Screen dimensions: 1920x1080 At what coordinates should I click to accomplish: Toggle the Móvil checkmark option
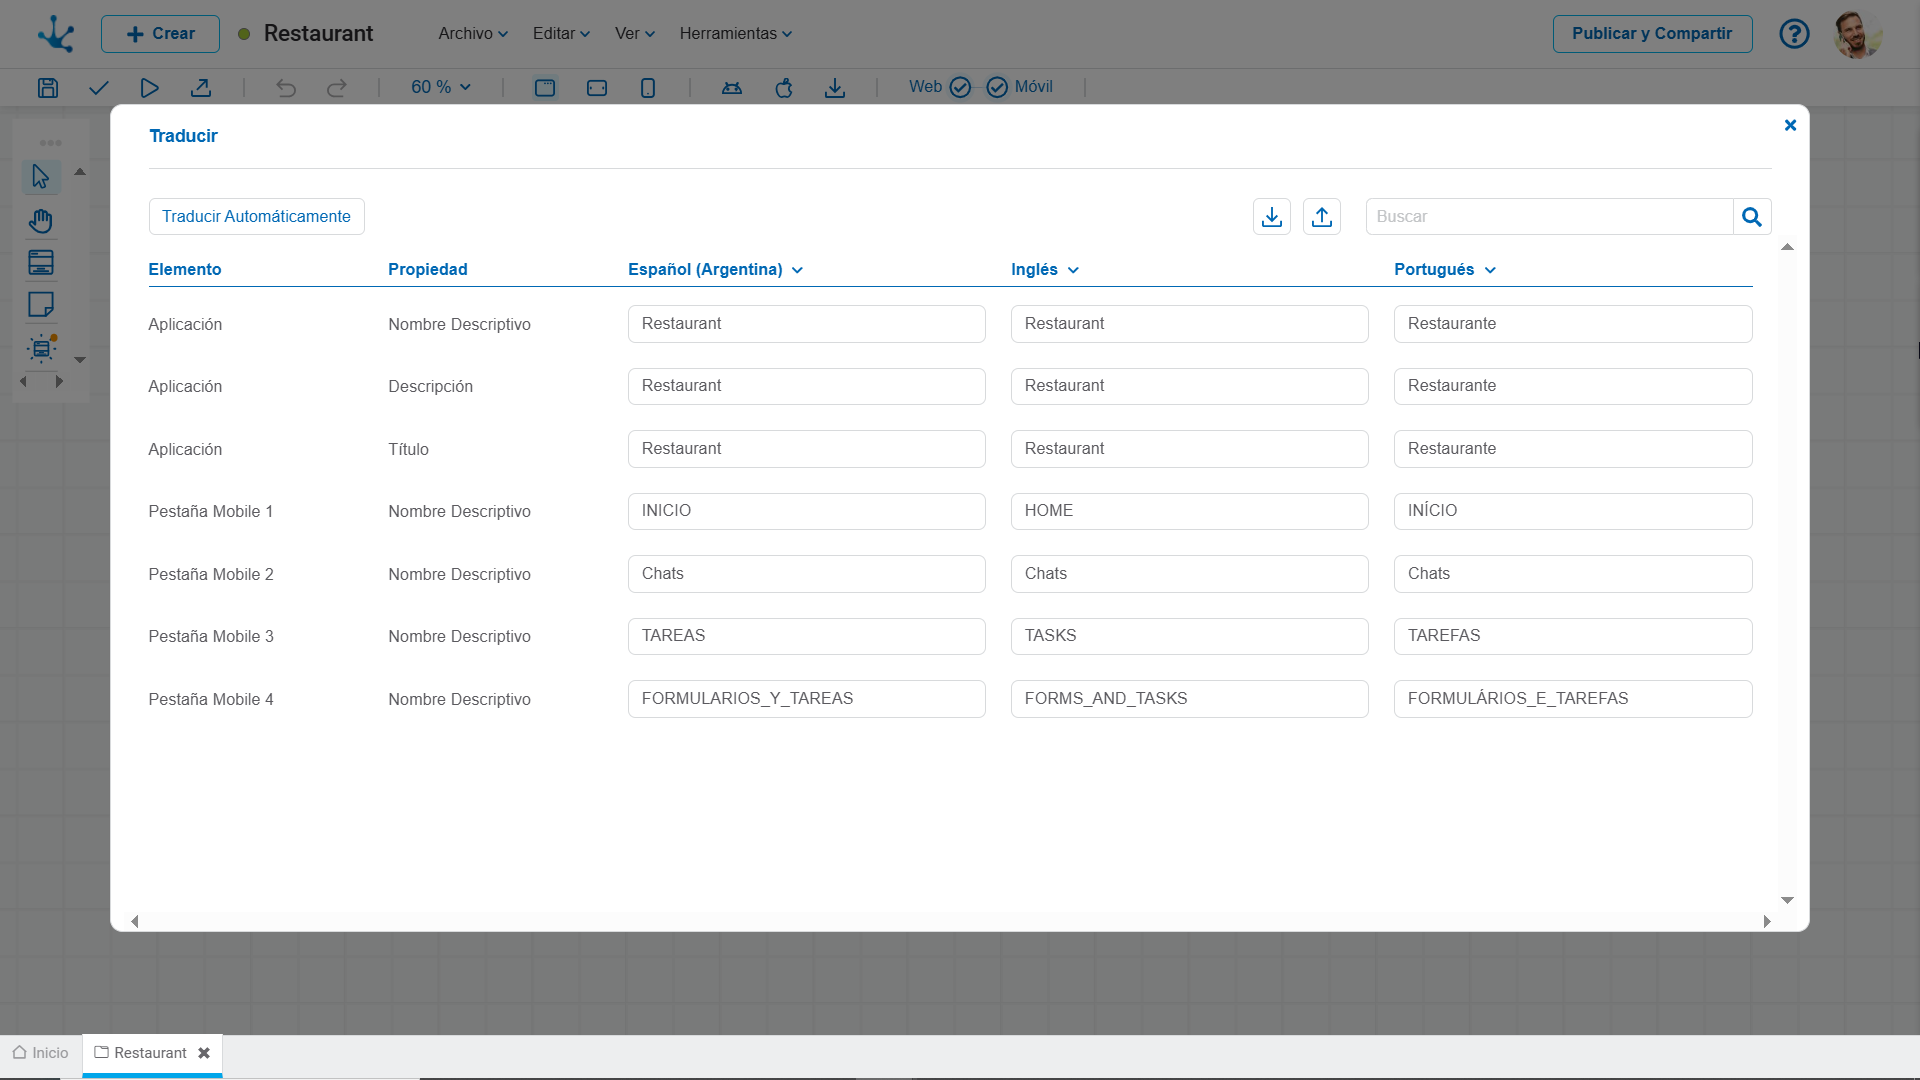pyautogui.click(x=997, y=88)
